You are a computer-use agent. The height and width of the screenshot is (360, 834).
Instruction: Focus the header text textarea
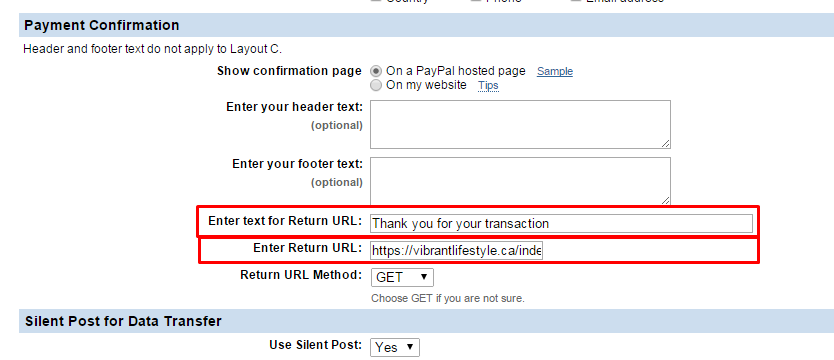[520, 124]
